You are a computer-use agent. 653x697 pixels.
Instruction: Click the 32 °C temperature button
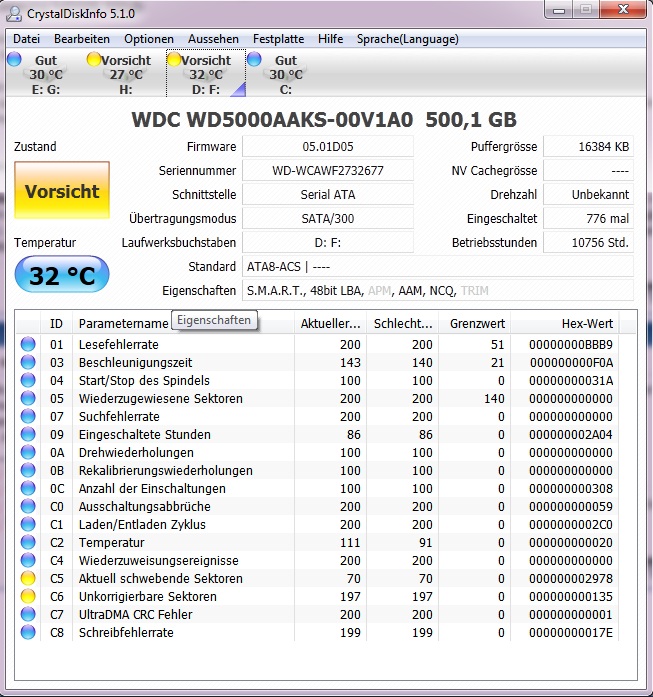coord(62,275)
